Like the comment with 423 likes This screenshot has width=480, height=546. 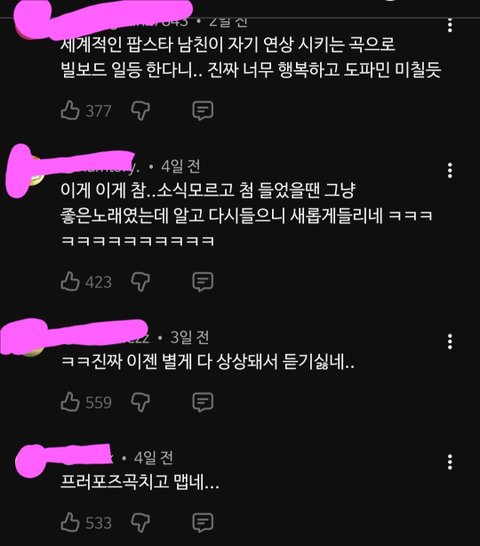click(x=70, y=281)
